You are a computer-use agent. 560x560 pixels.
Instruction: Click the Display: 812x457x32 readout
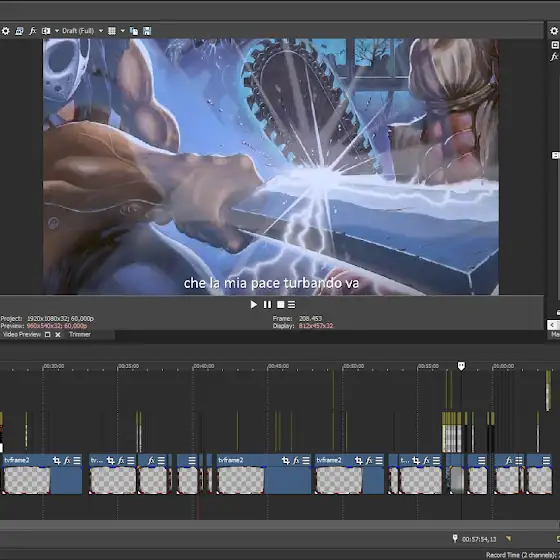coord(303,326)
